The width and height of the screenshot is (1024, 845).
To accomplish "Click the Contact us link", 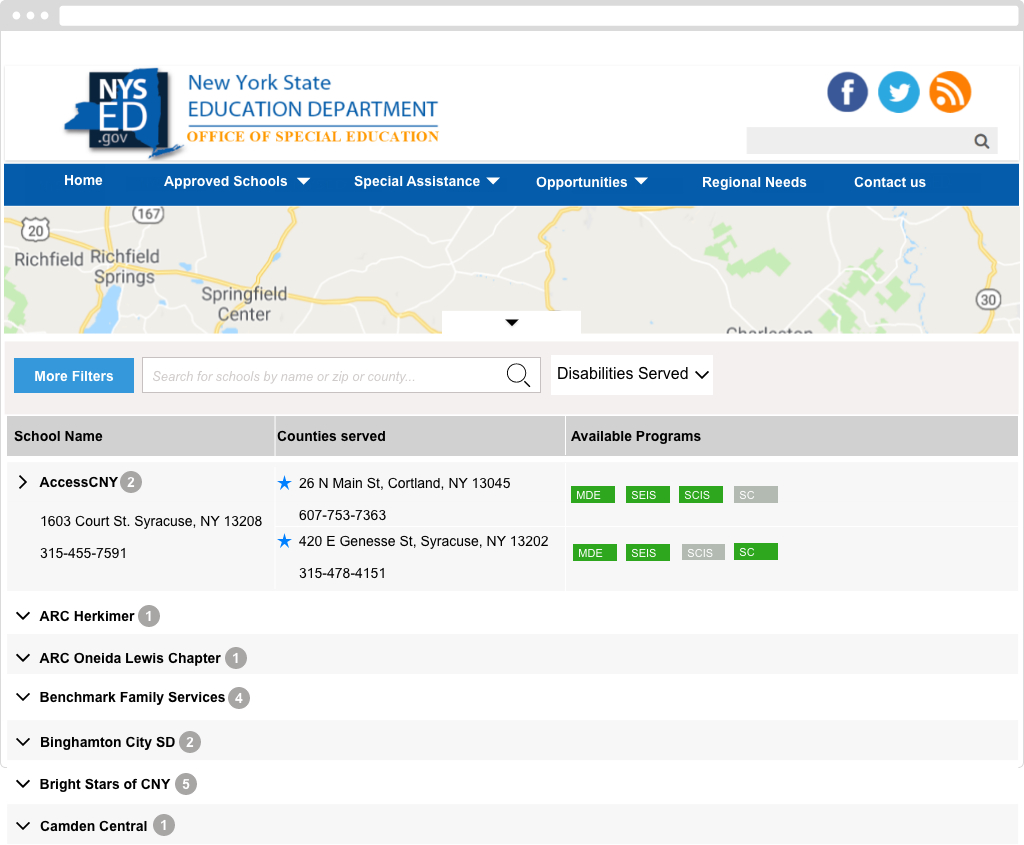I will pyautogui.click(x=889, y=182).
